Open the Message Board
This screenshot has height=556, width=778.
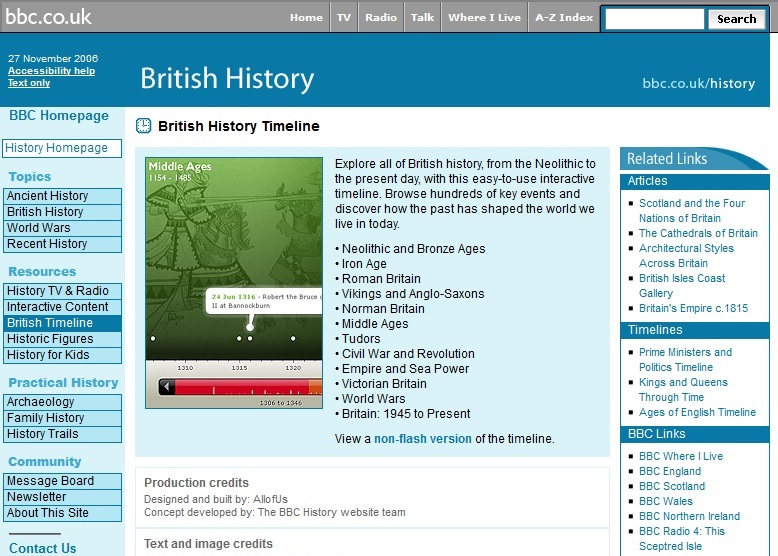click(63, 481)
